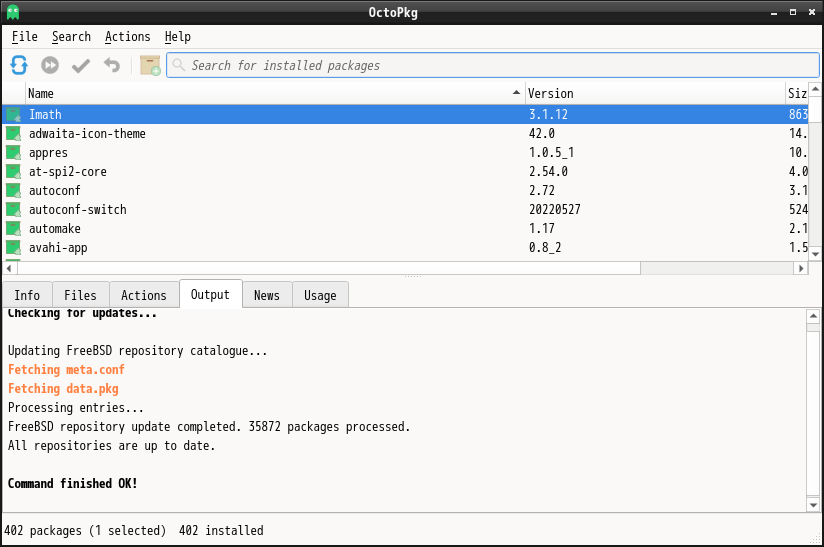This screenshot has width=824, height=547.
Task: Click the undo cancel arrow icon
Action: [x=112, y=65]
